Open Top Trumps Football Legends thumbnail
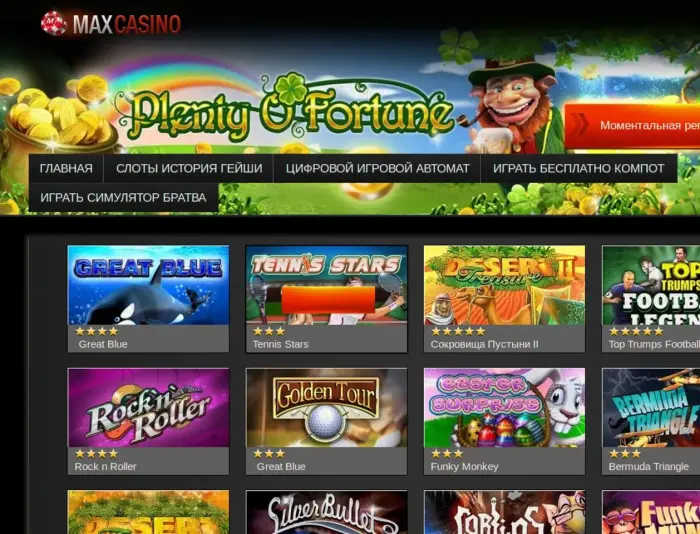This screenshot has width=700, height=534. [x=651, y=285]
